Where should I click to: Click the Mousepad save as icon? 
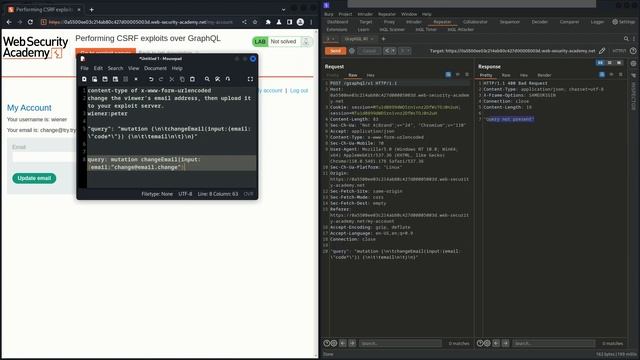pyautogui.click(x=116, y=79)
